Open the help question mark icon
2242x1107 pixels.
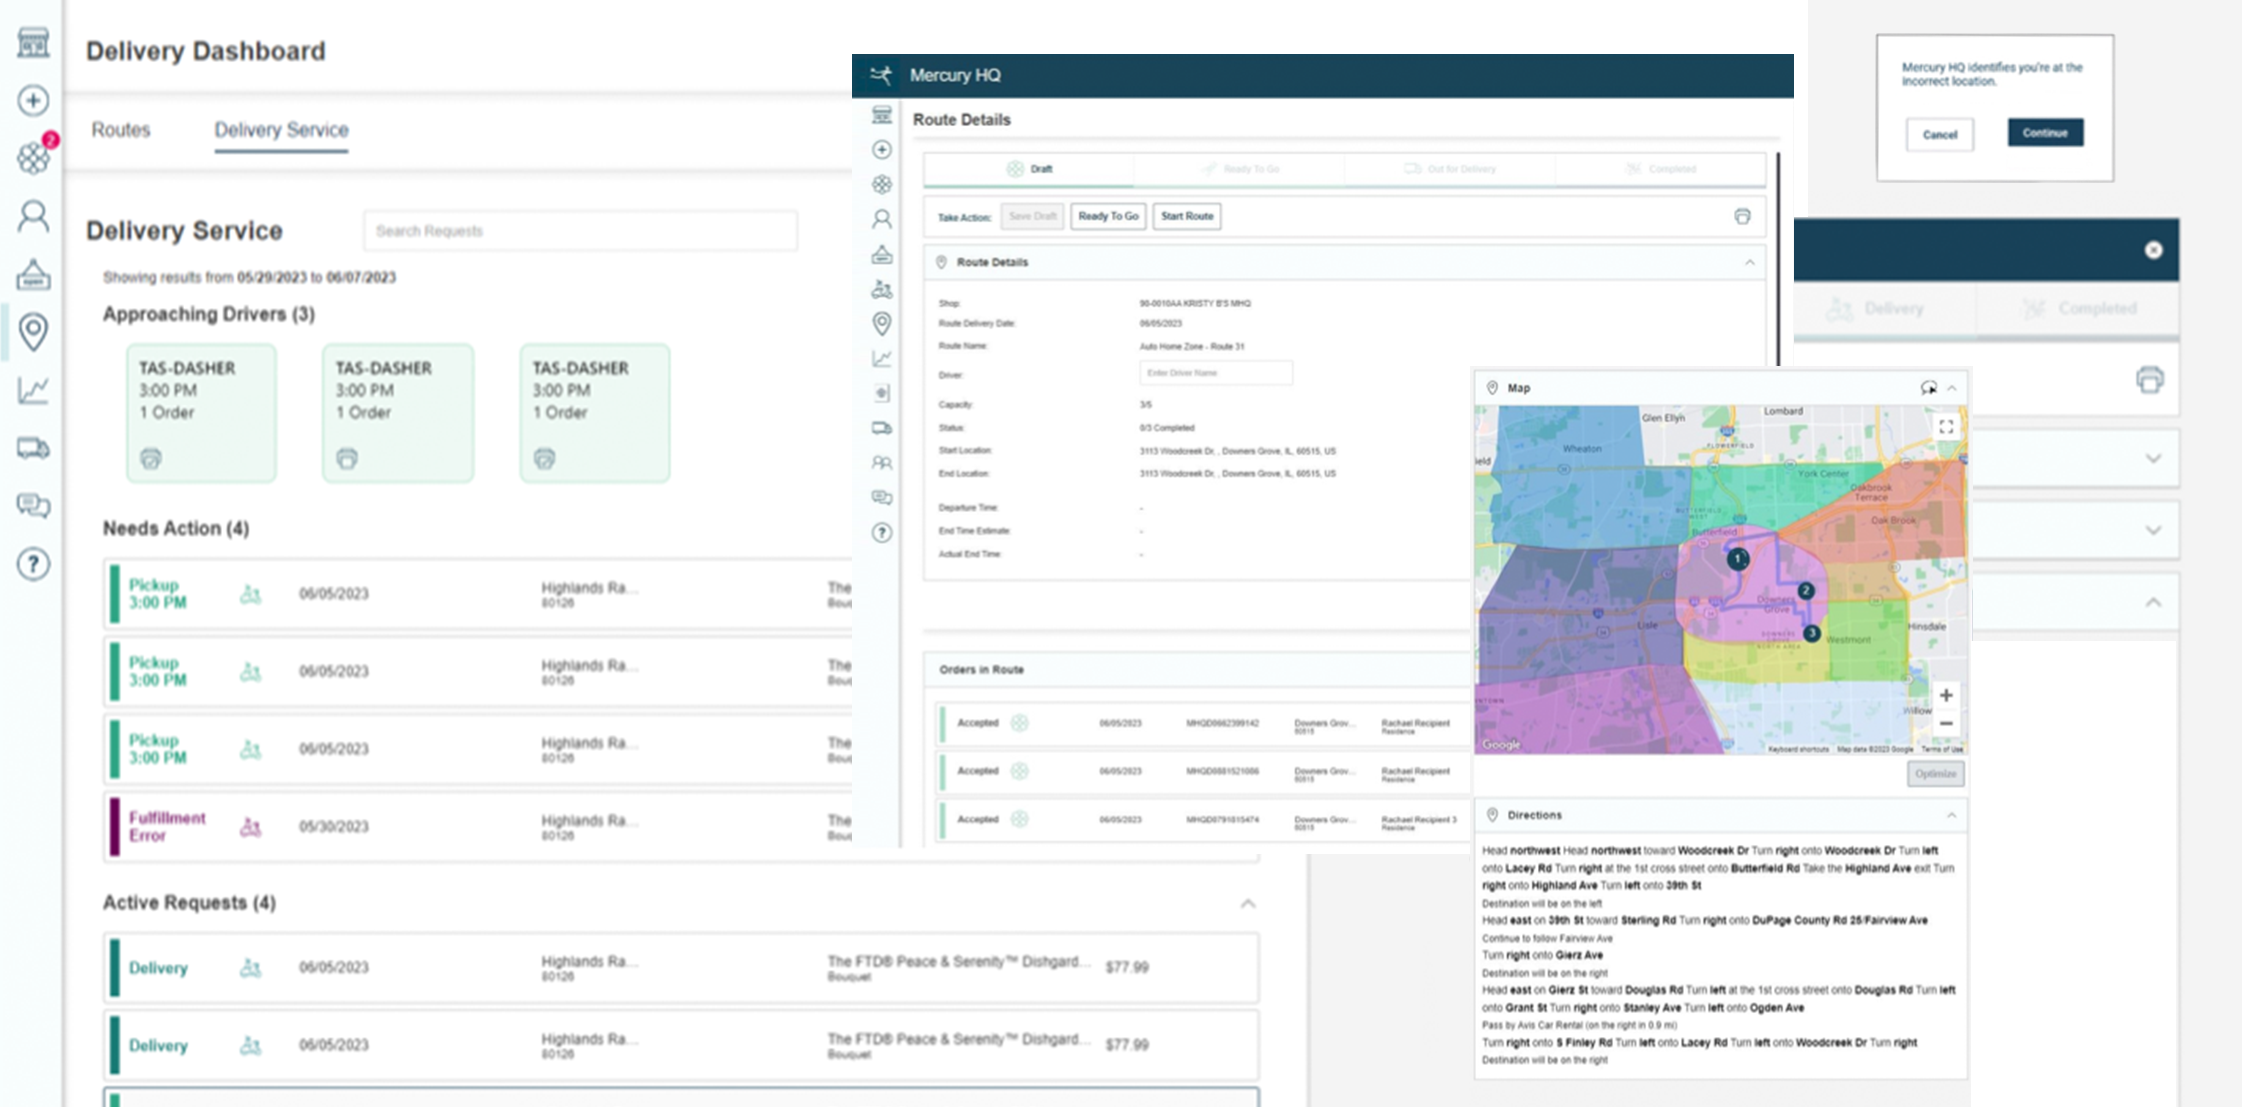coord(33,564)
